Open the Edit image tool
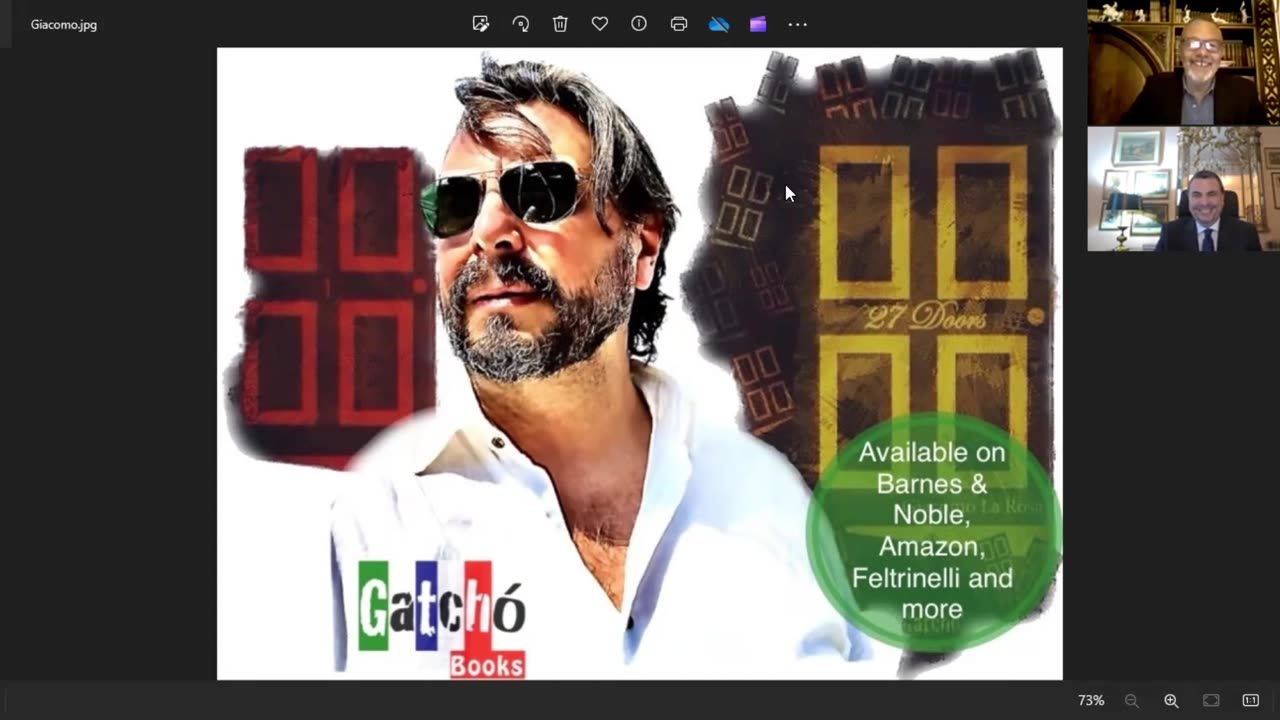This screenshot has height=720, width=1280. click(x=481, y=24)
